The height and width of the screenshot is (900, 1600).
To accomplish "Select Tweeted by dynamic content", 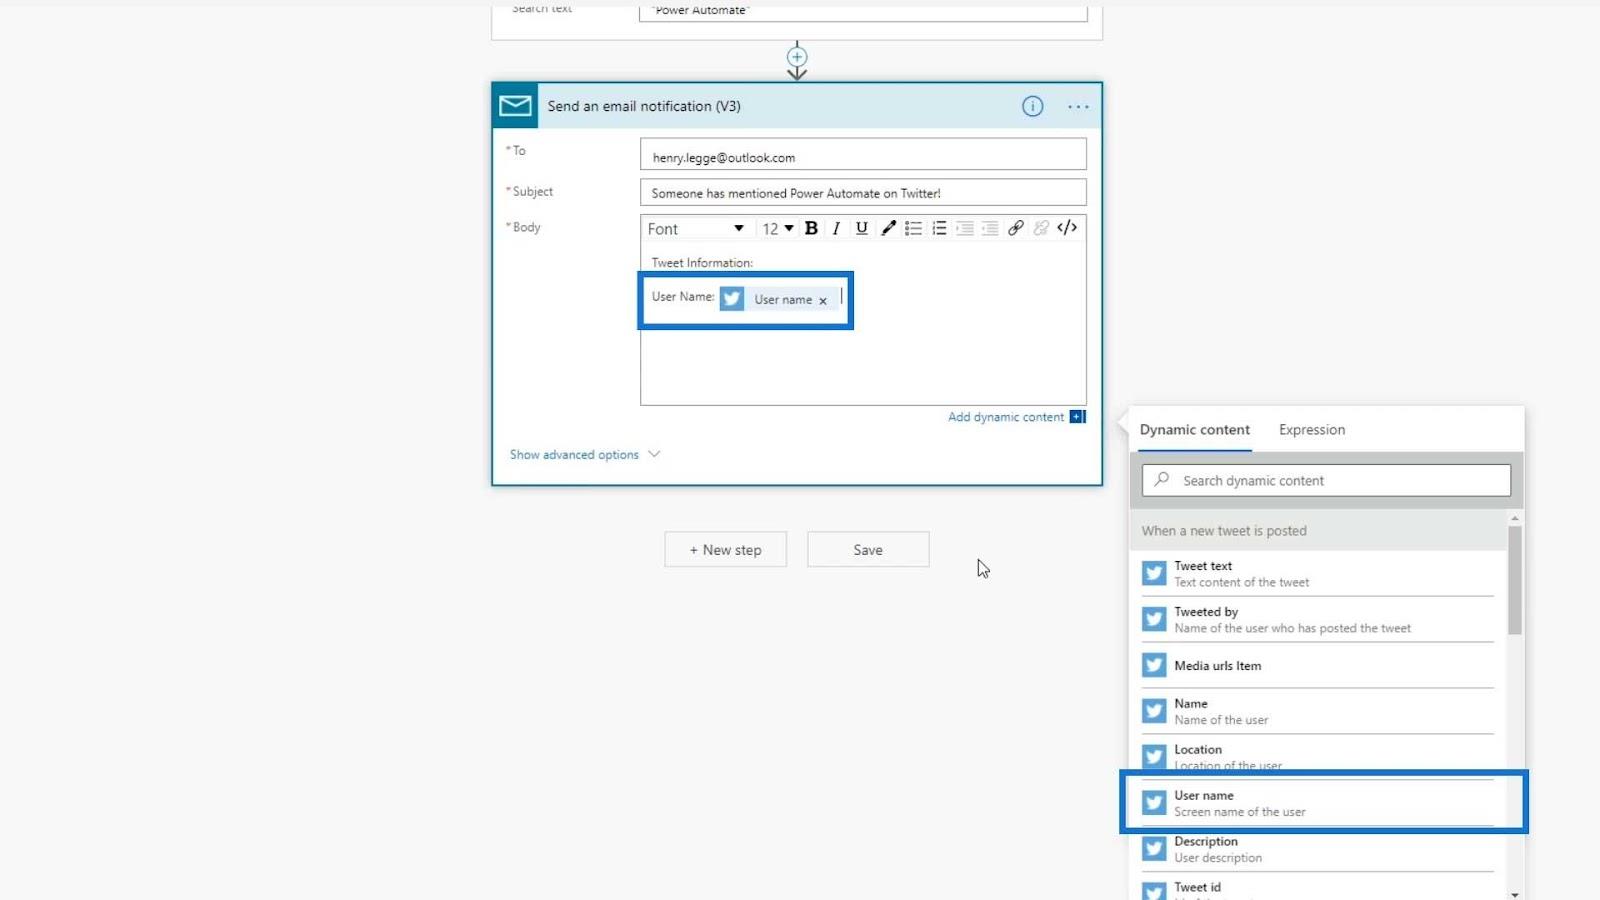I will (x=1318, y=620).
